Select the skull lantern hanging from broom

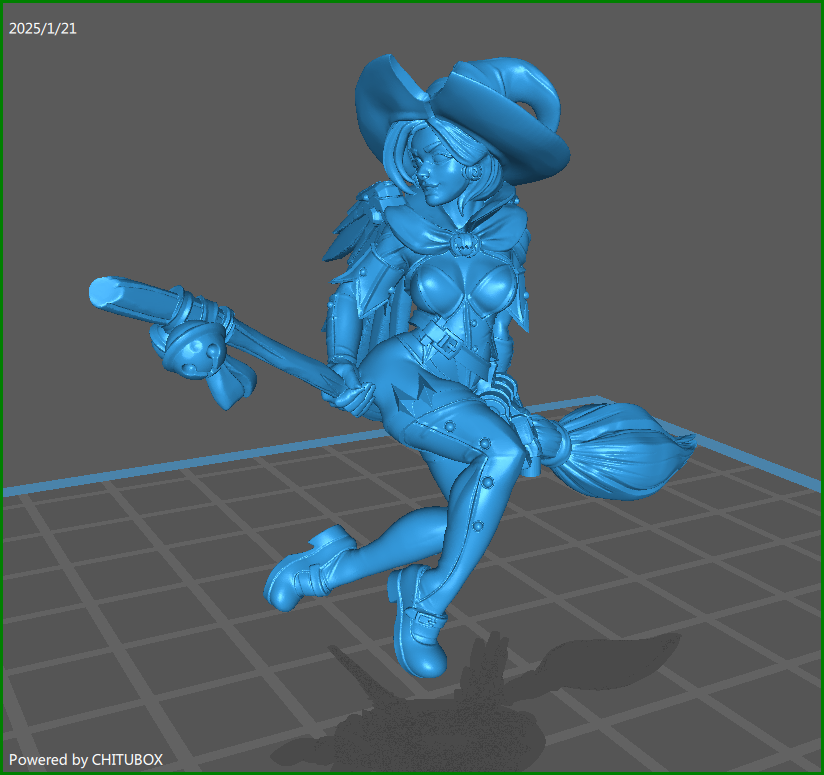coord(193,350)
